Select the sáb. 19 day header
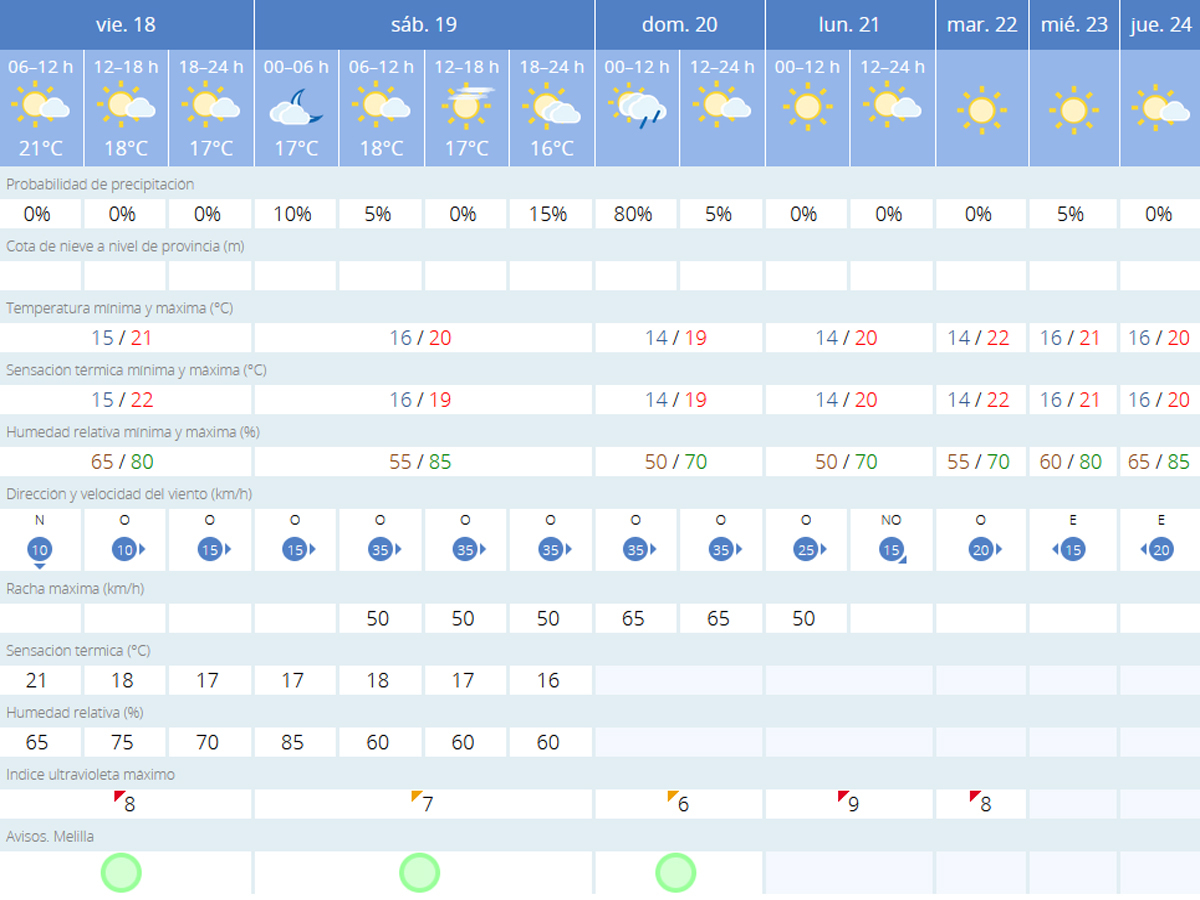 pyautogui.click(x=424, y=24)
